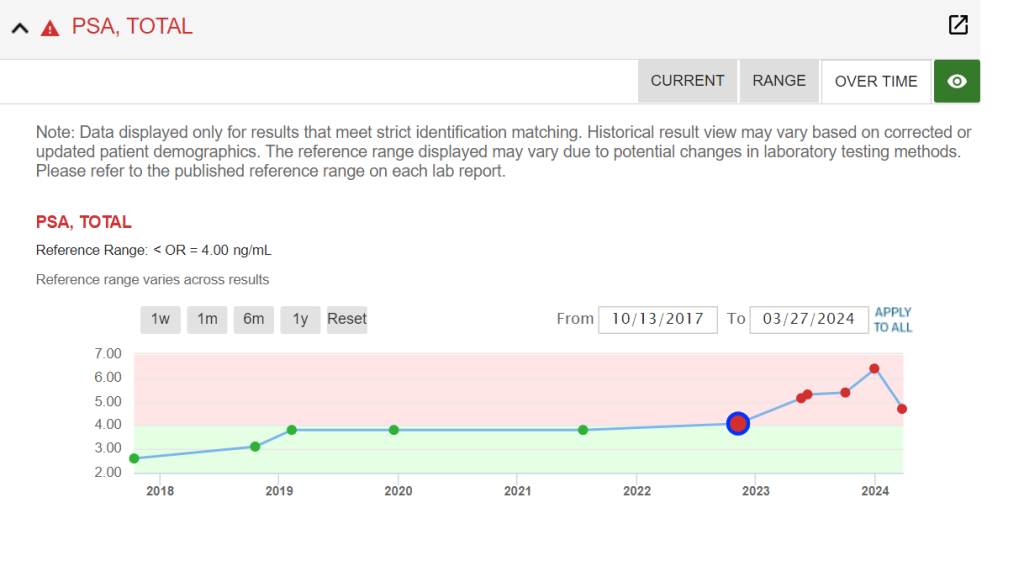Collapse the PSA, TOTAL section chevron
Viewport: 1024px width, 561px height.
(19, 28)
